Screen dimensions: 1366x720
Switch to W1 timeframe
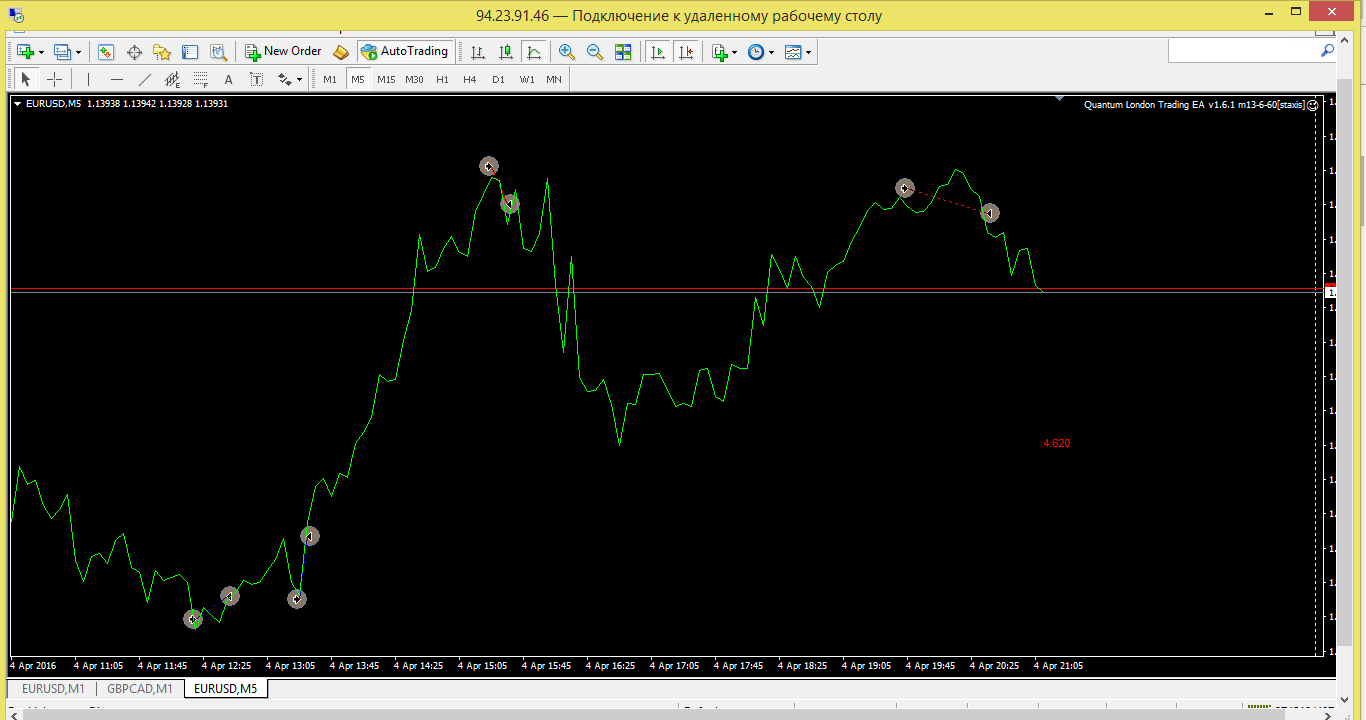[x=526, y=79]
